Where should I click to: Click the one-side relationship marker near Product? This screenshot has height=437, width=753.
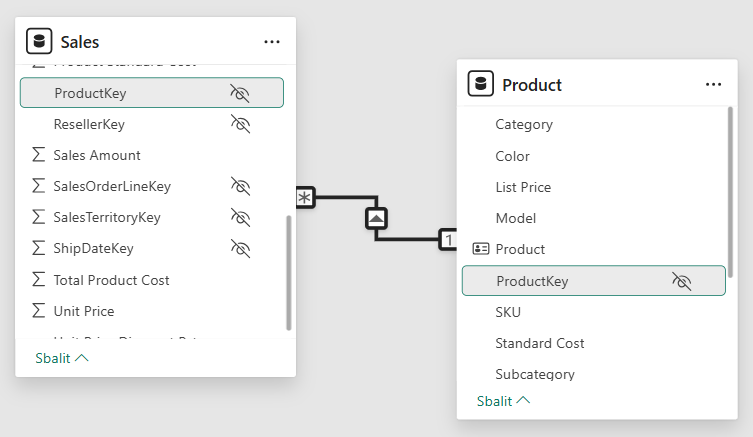pyautogui.click(x=448, y=239)
